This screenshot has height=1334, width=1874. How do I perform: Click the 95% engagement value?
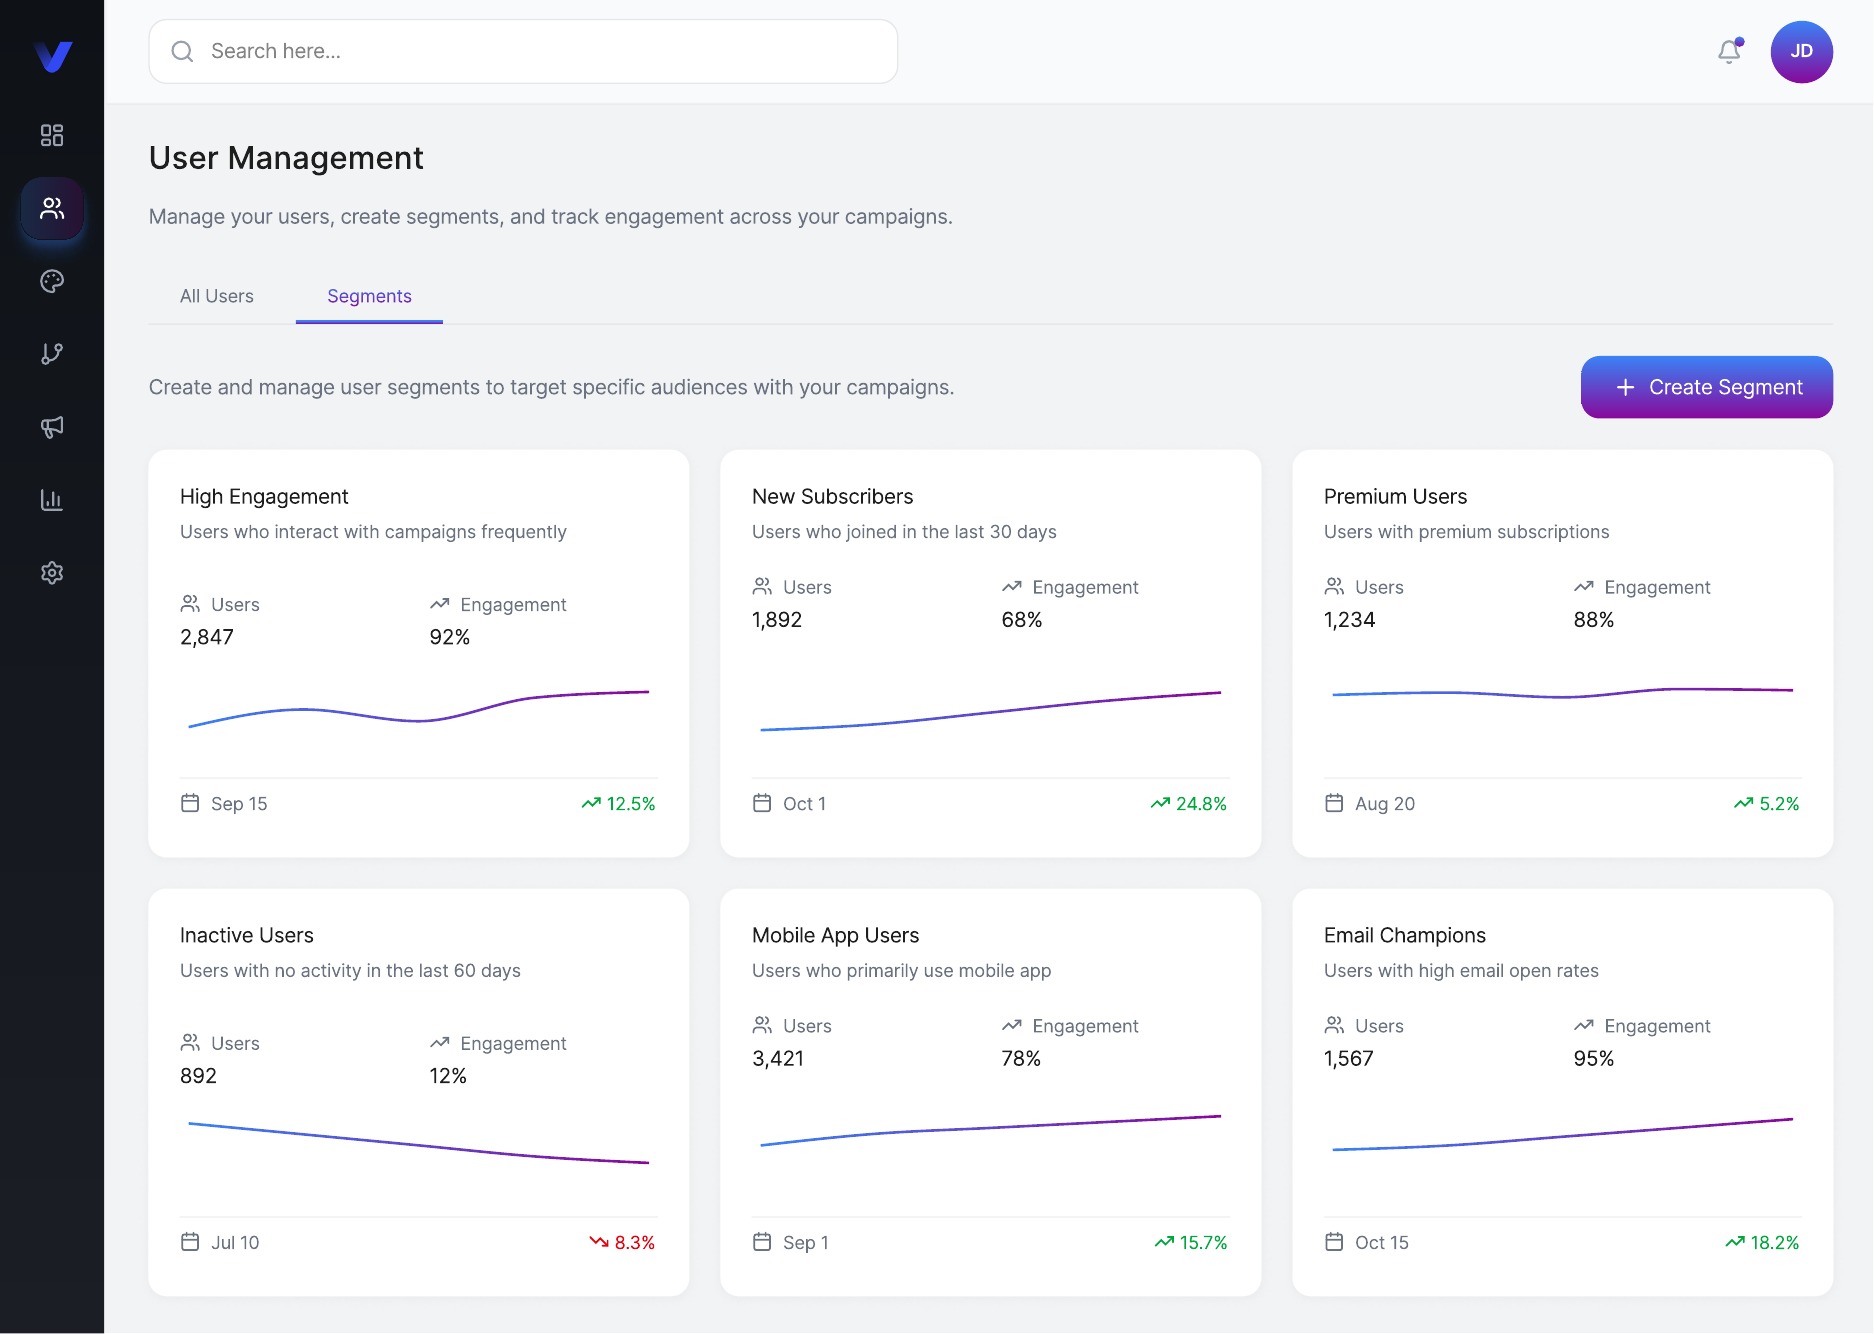point(1593,1059)
